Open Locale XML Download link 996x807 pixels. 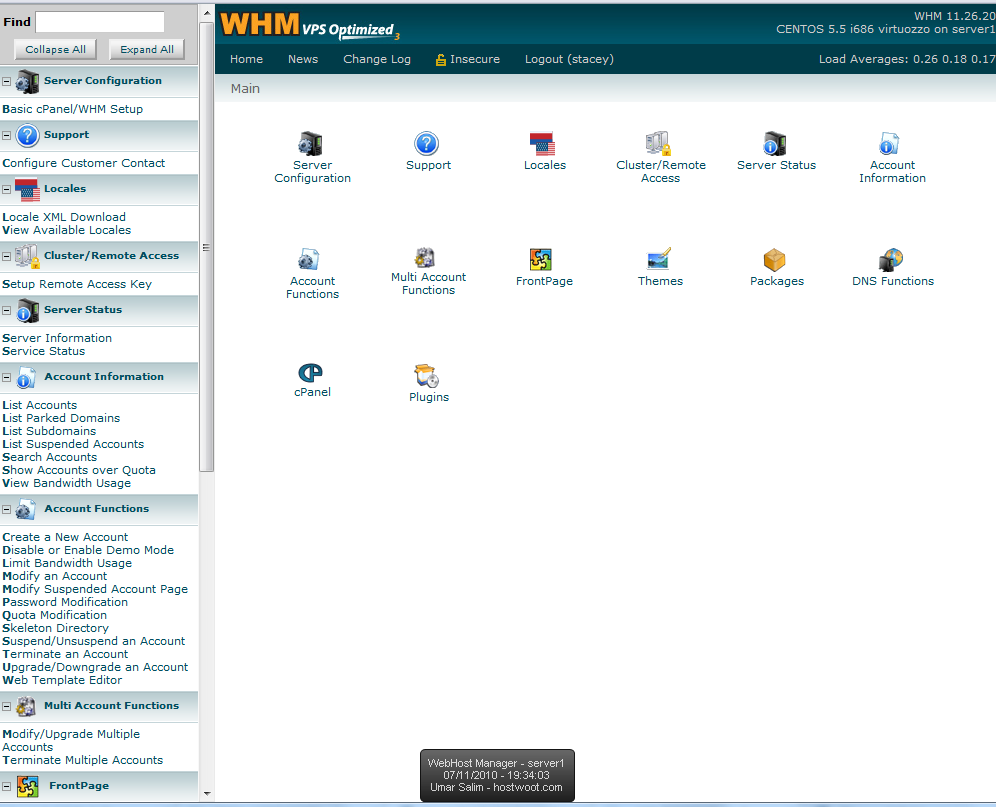point(64,217)
